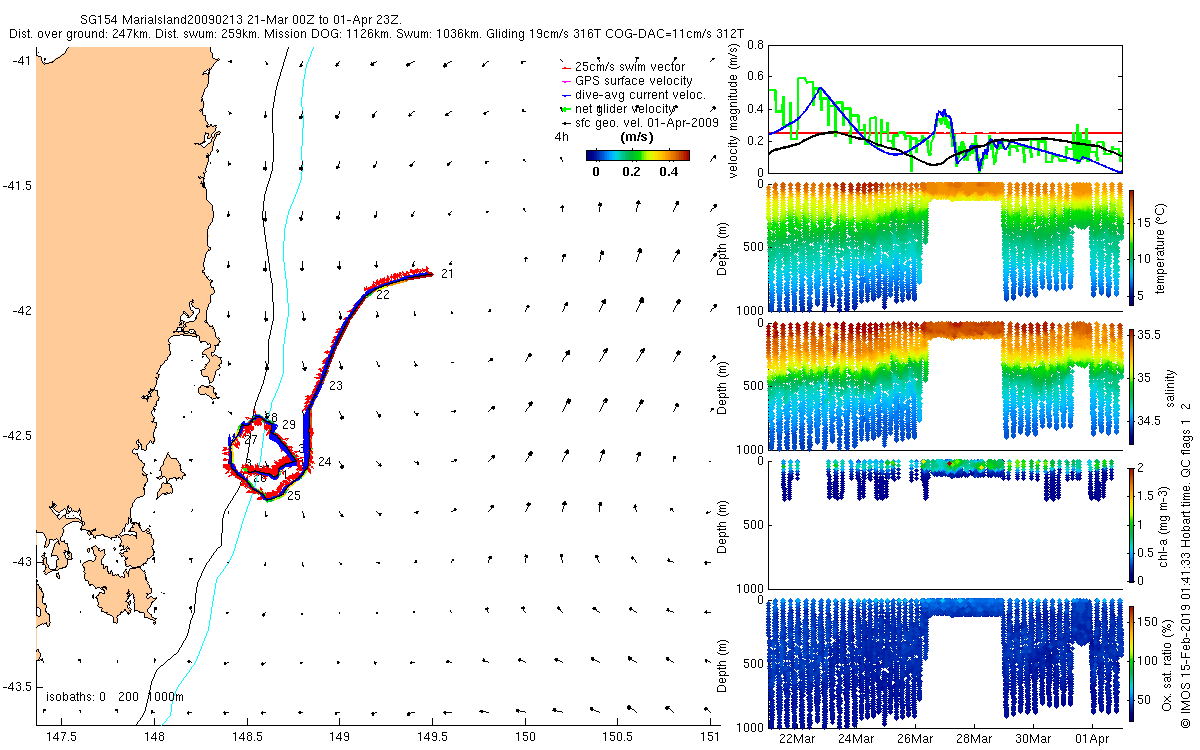Screen dimensions: 1200x750
Task: Click the 34.5 tick on the salinity colorbar
Action: [x=1148, y=421]
